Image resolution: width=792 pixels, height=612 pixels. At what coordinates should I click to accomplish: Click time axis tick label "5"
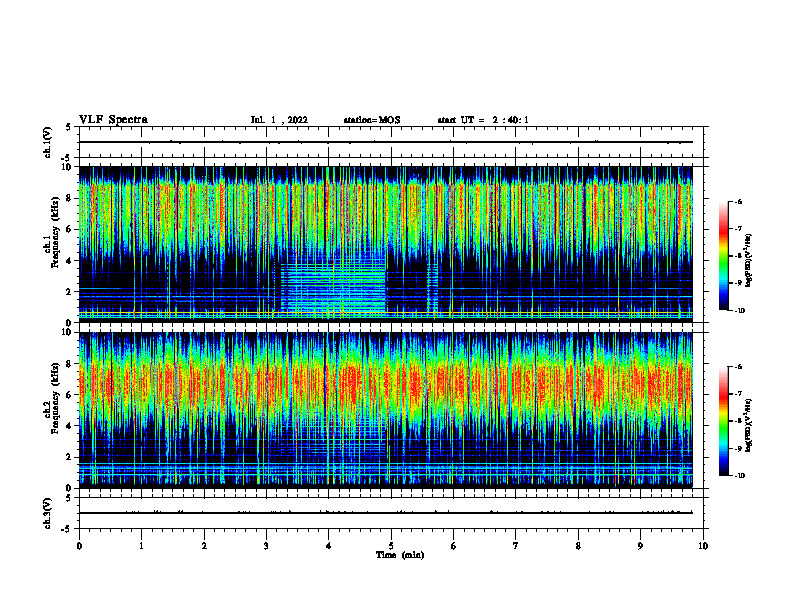click(x=391, y=546)
